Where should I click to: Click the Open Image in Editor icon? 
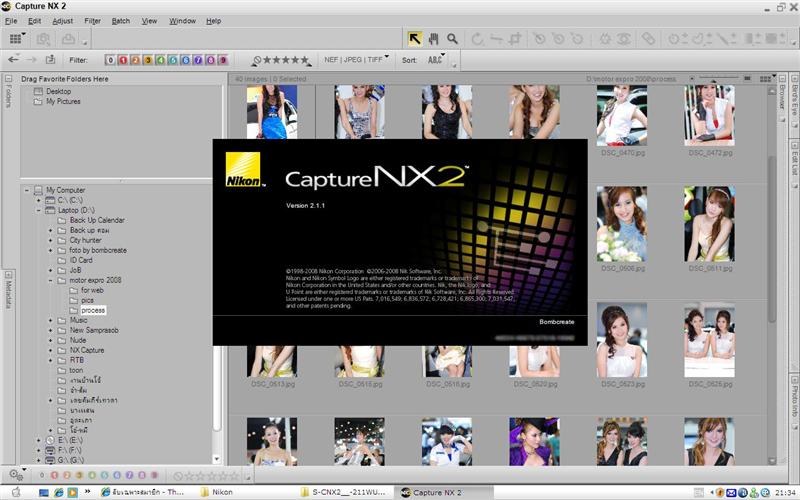tap(43, 39)
